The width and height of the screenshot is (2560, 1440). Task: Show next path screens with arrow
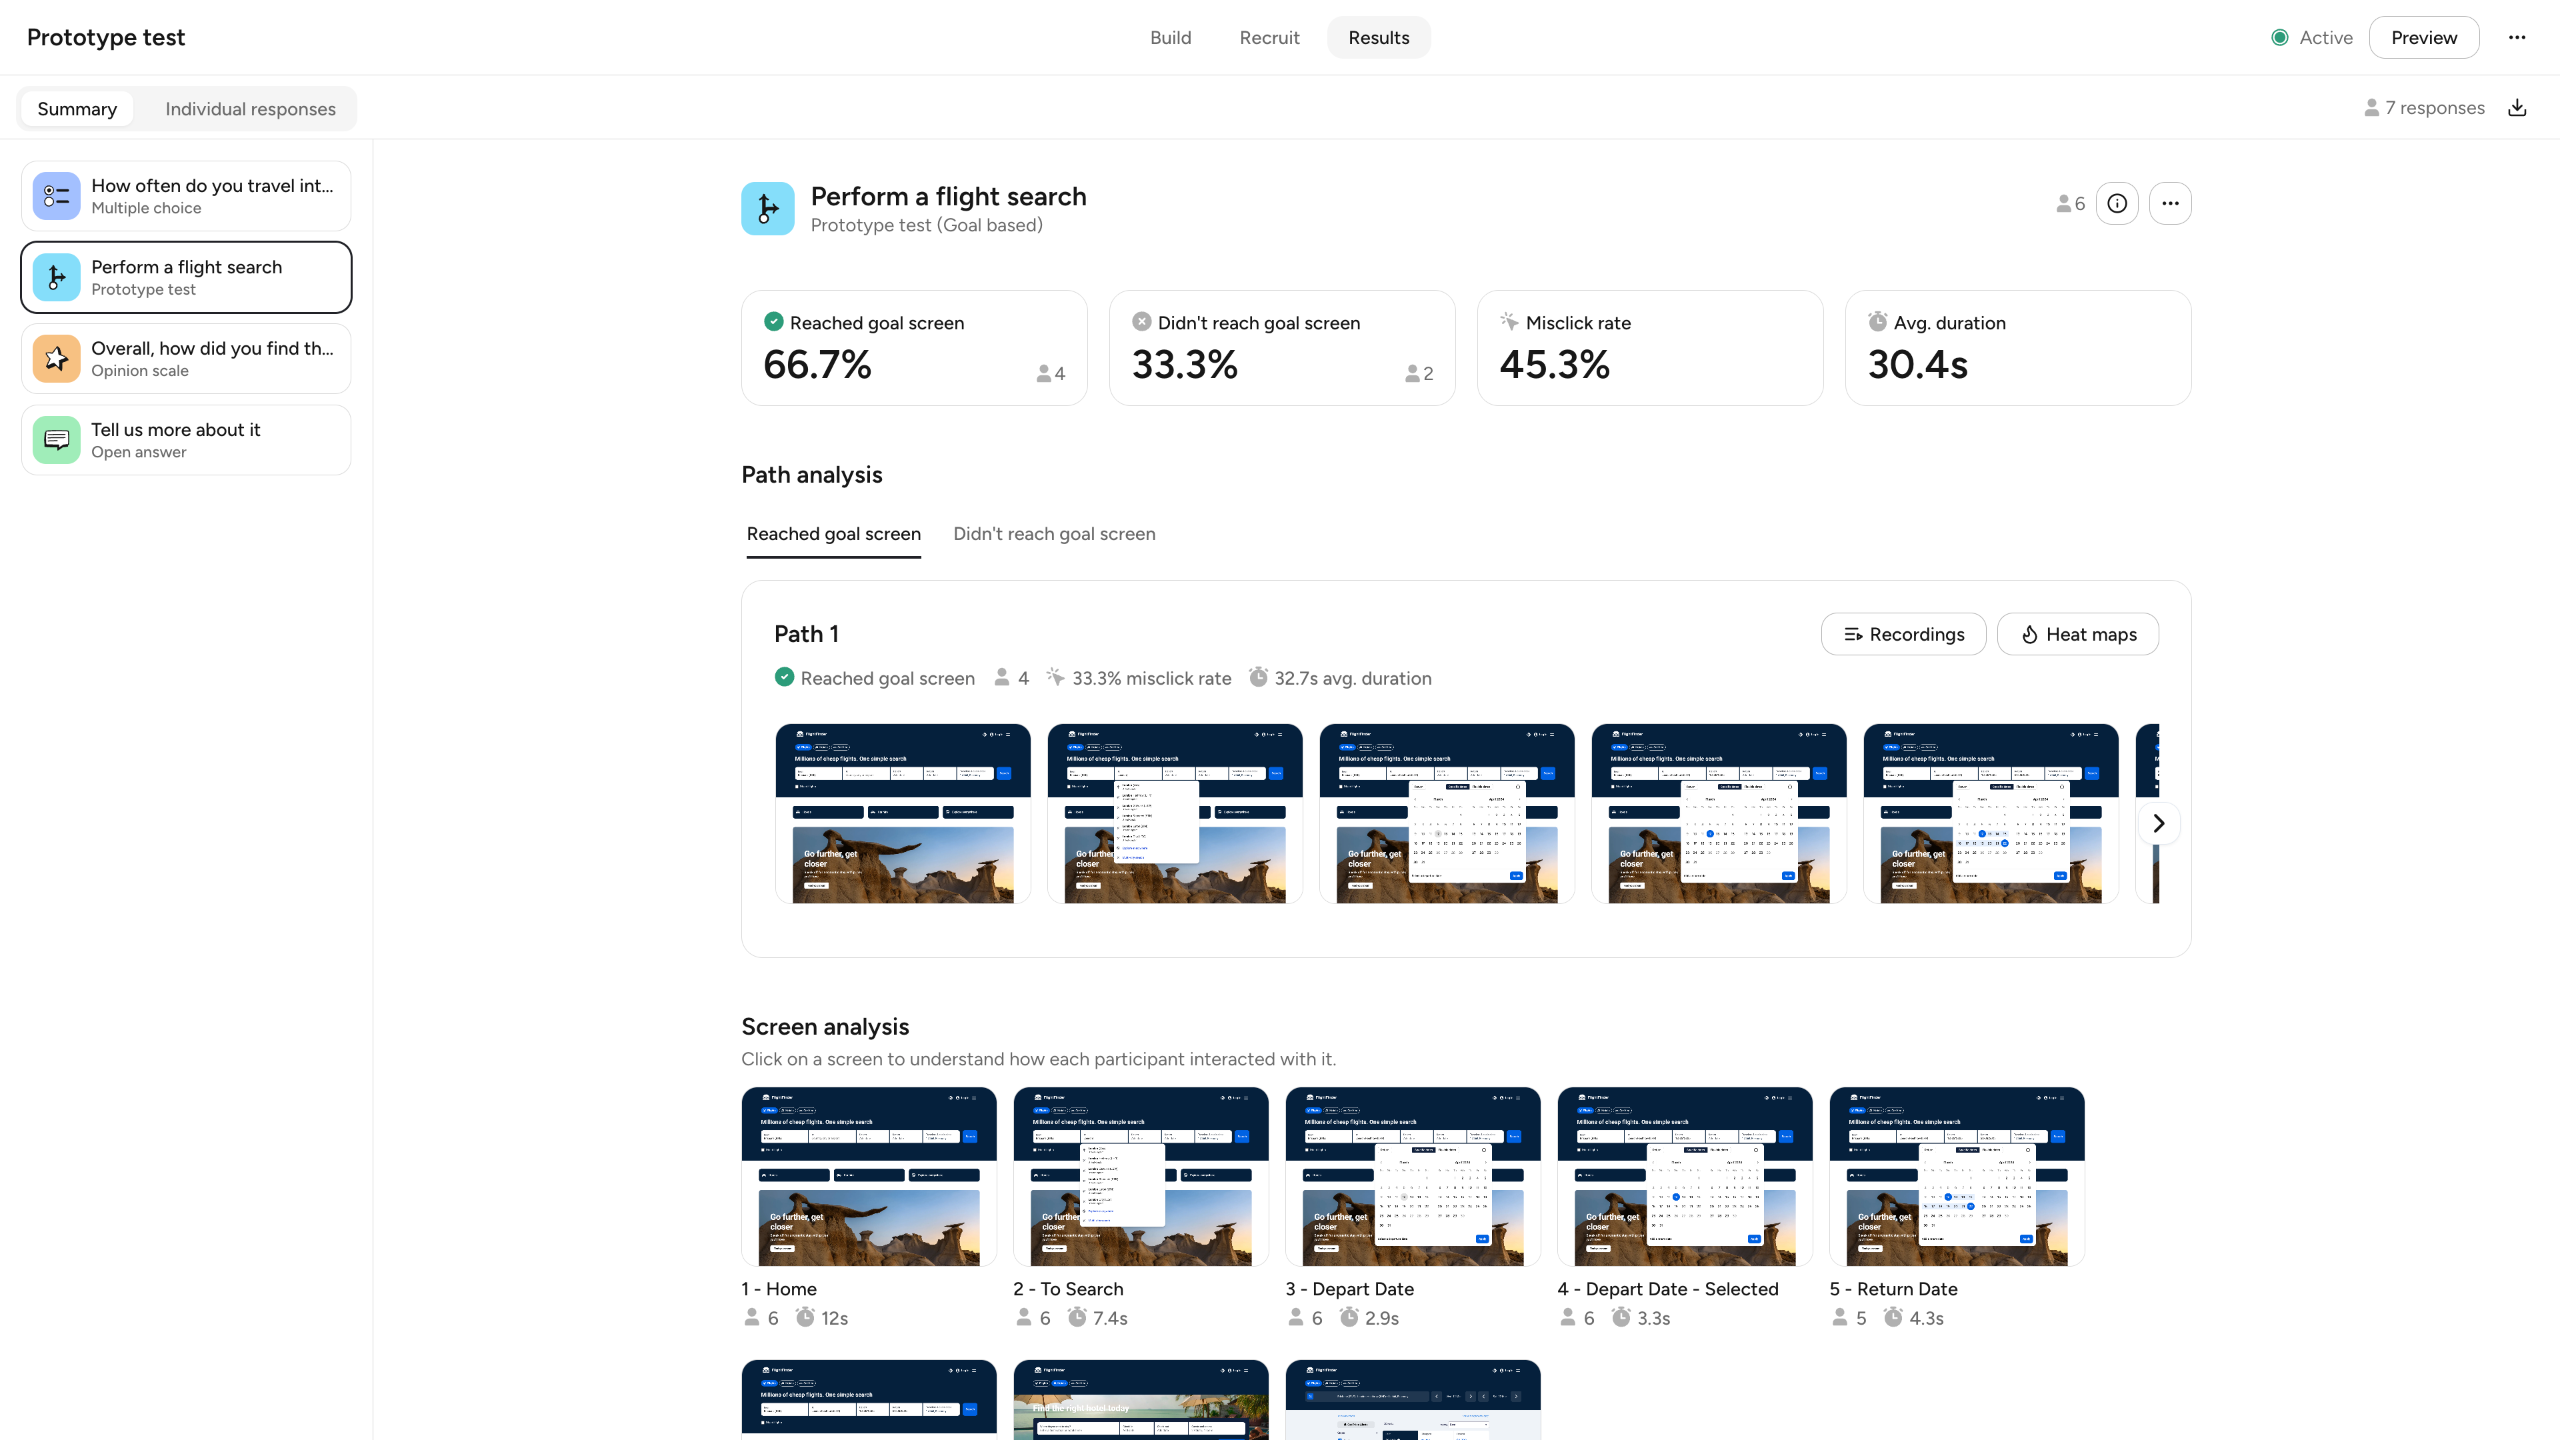coord(2158,824)
